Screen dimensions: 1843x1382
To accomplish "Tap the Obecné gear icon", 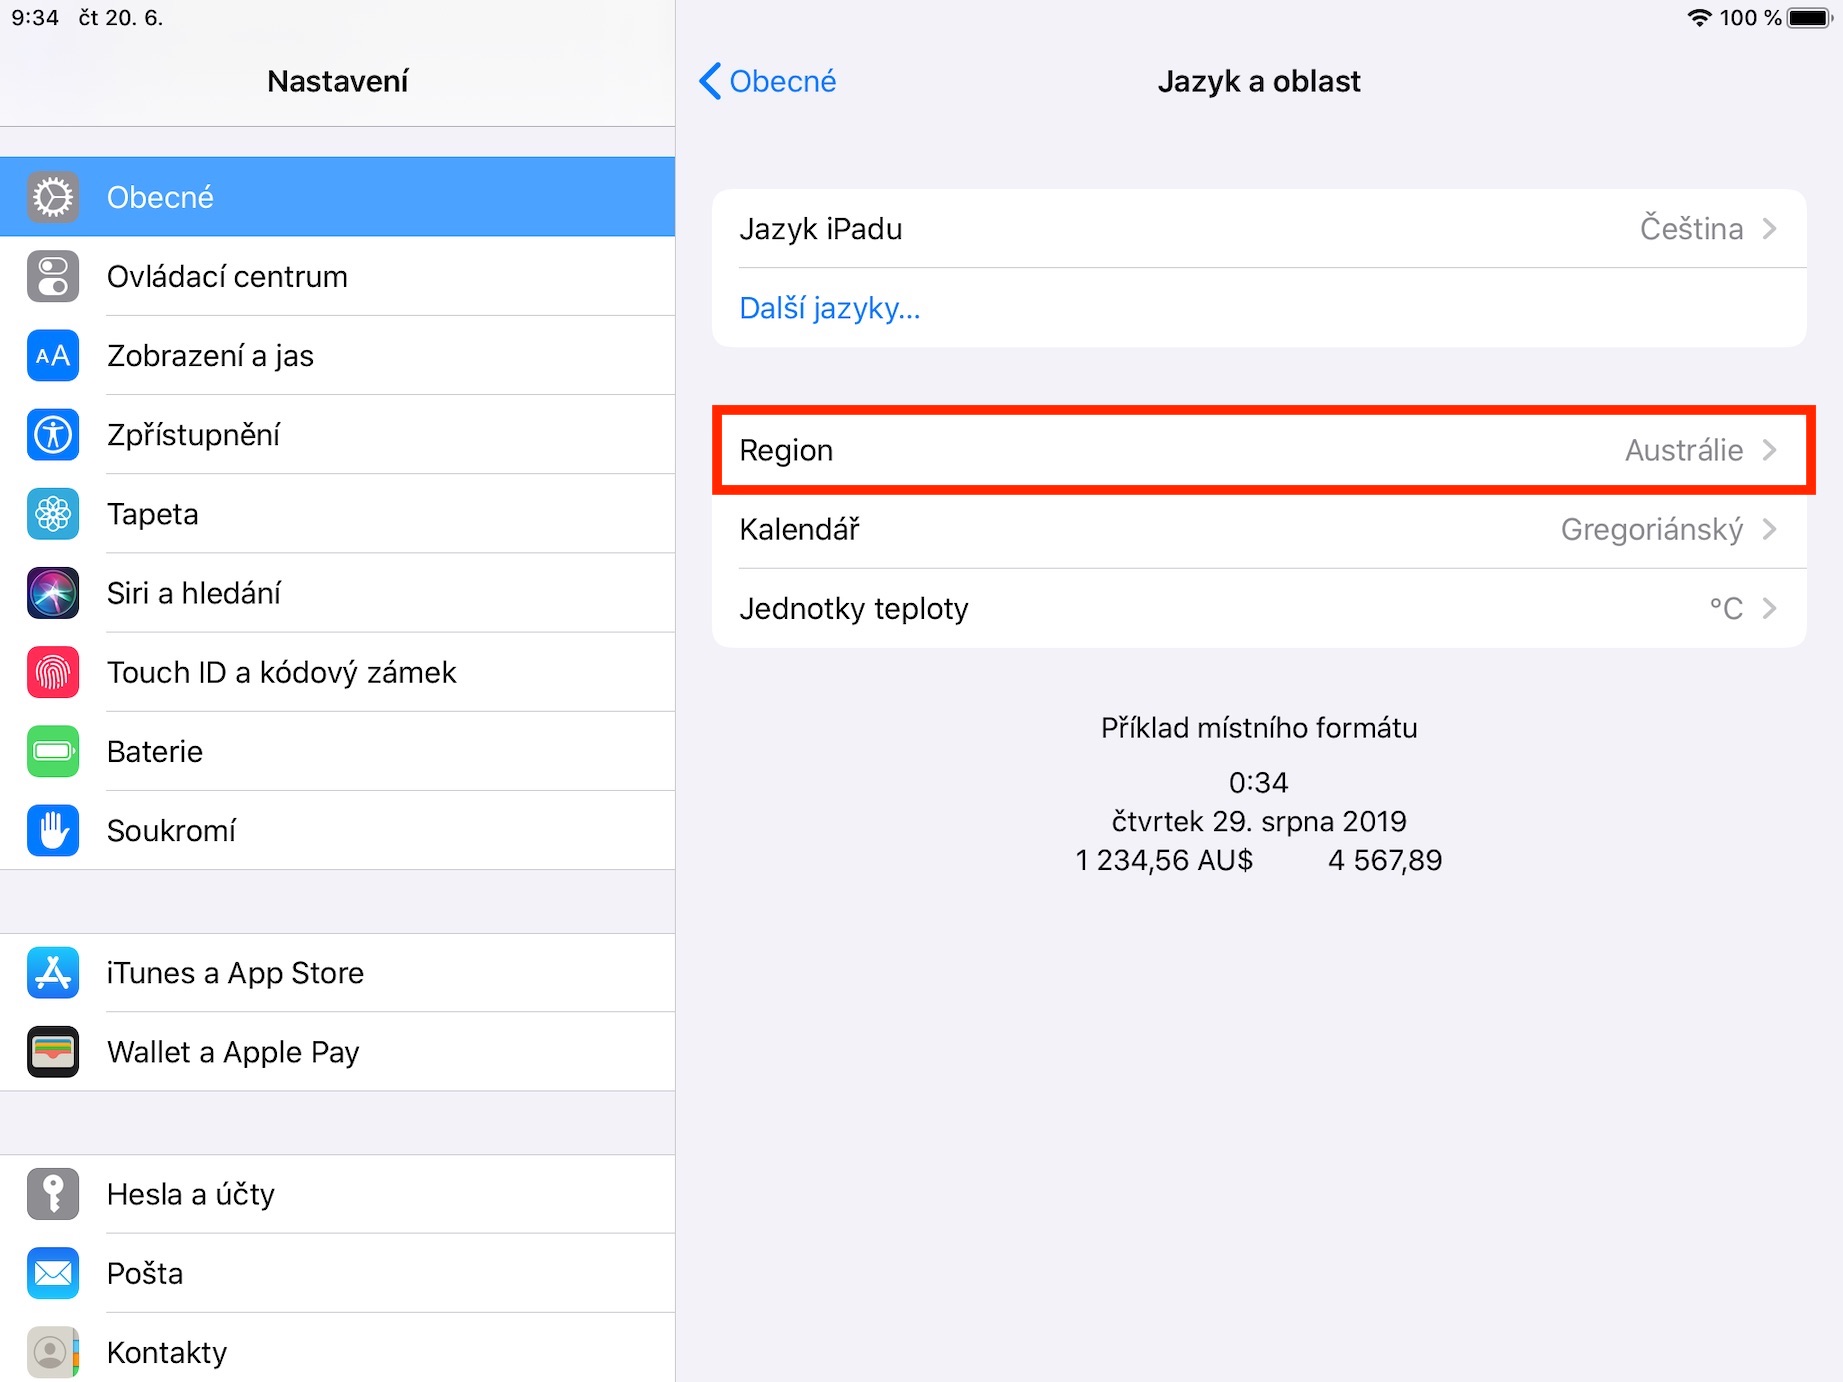I will coord(53,197).
